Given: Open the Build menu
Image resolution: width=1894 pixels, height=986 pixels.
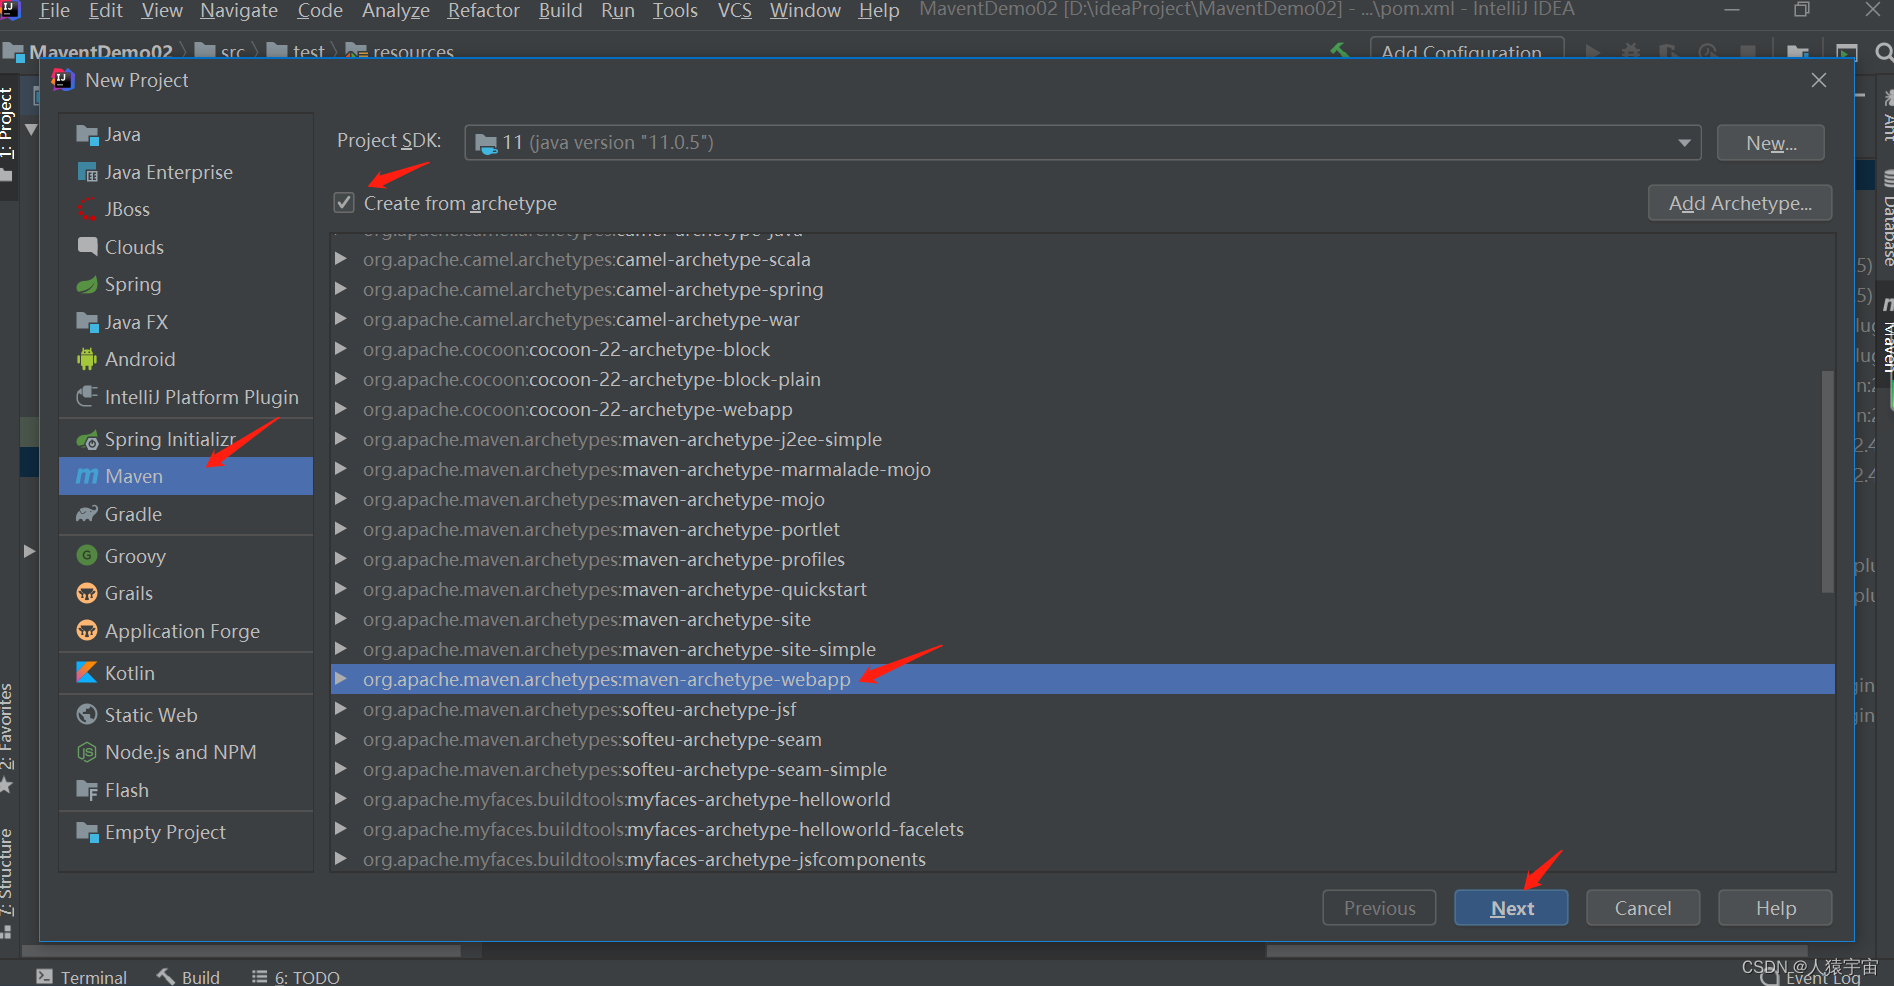Looking at the screenshot, I should tap(560, 11).
